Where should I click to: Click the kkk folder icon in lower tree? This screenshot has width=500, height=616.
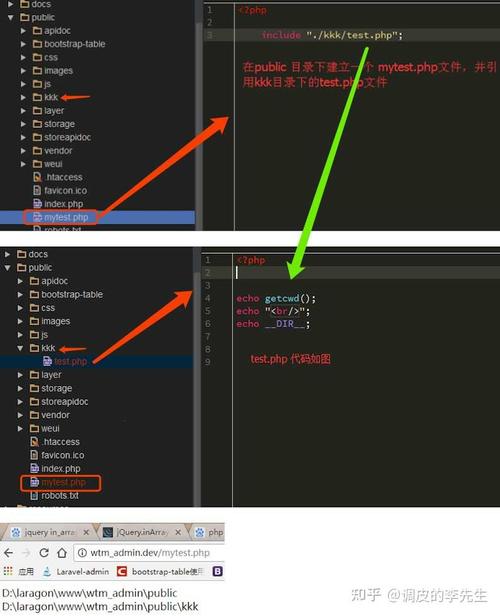35,348
